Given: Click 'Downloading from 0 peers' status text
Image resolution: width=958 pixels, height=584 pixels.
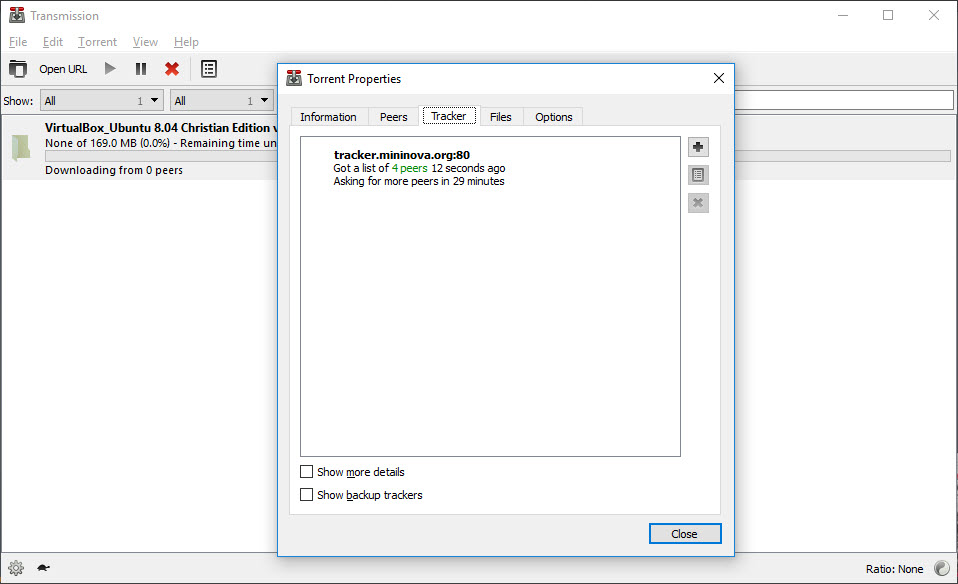Looking at the screenshot, I should pos(114,170).
